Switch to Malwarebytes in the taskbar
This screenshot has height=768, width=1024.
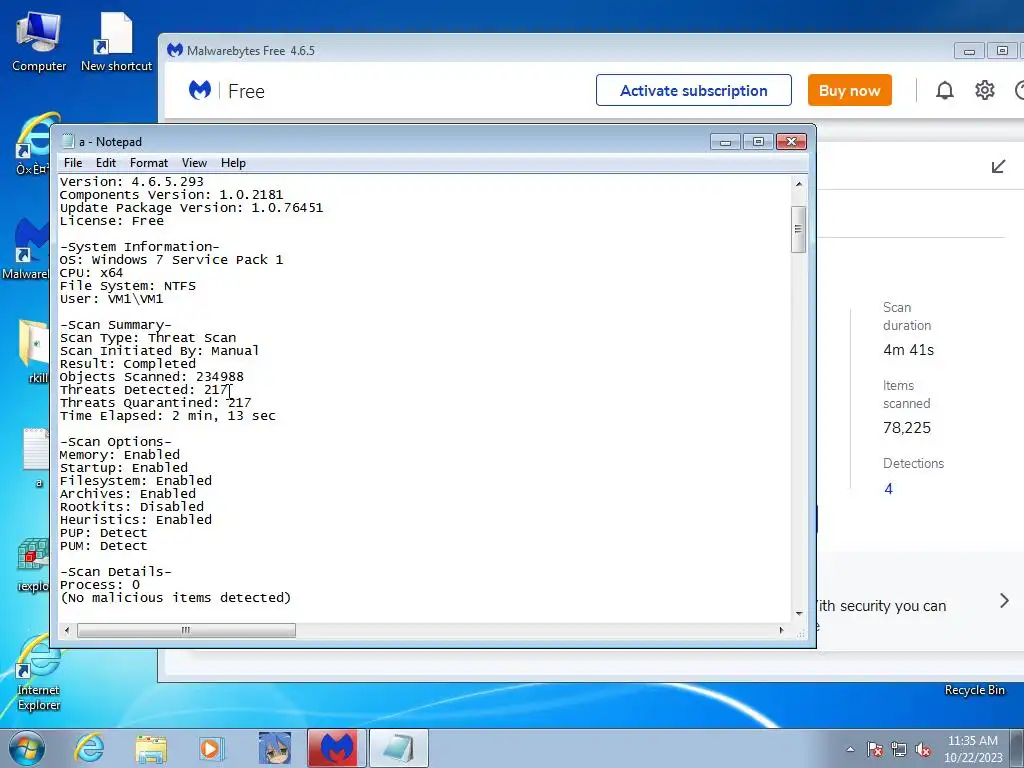(x=336, y=748)
